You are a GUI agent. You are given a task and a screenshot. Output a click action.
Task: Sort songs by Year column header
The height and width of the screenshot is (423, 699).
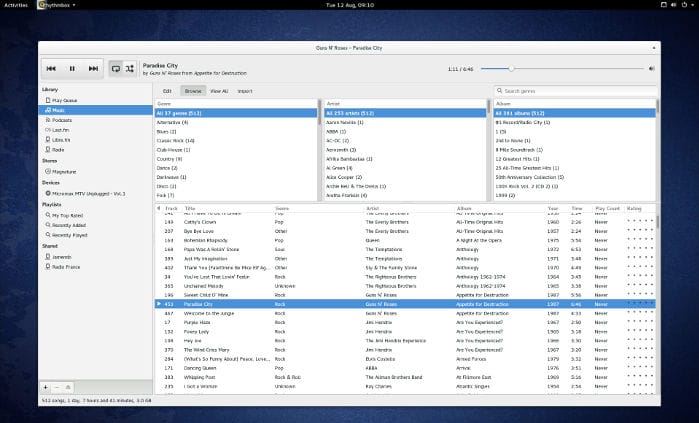coord(553,209)
